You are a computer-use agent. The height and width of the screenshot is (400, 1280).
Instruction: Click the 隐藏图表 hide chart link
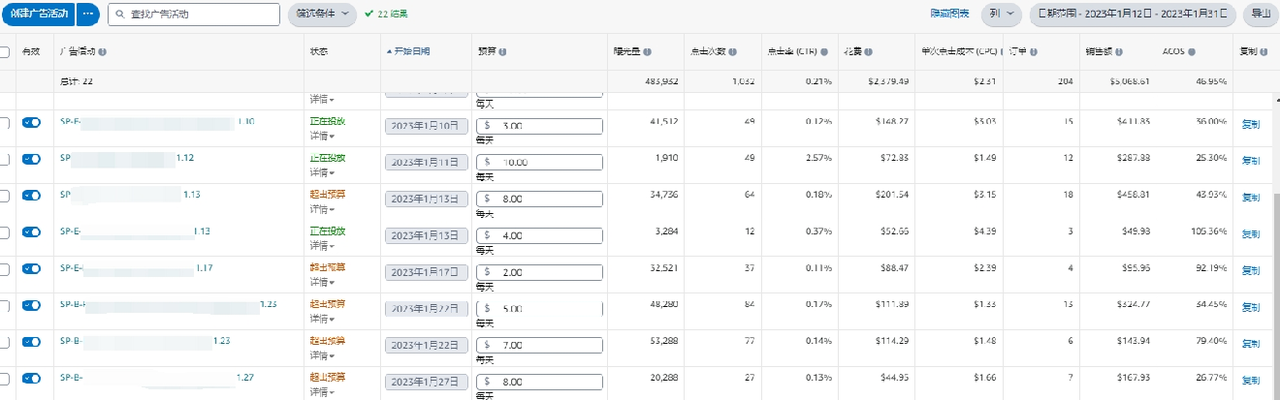[x=949, y=14]
